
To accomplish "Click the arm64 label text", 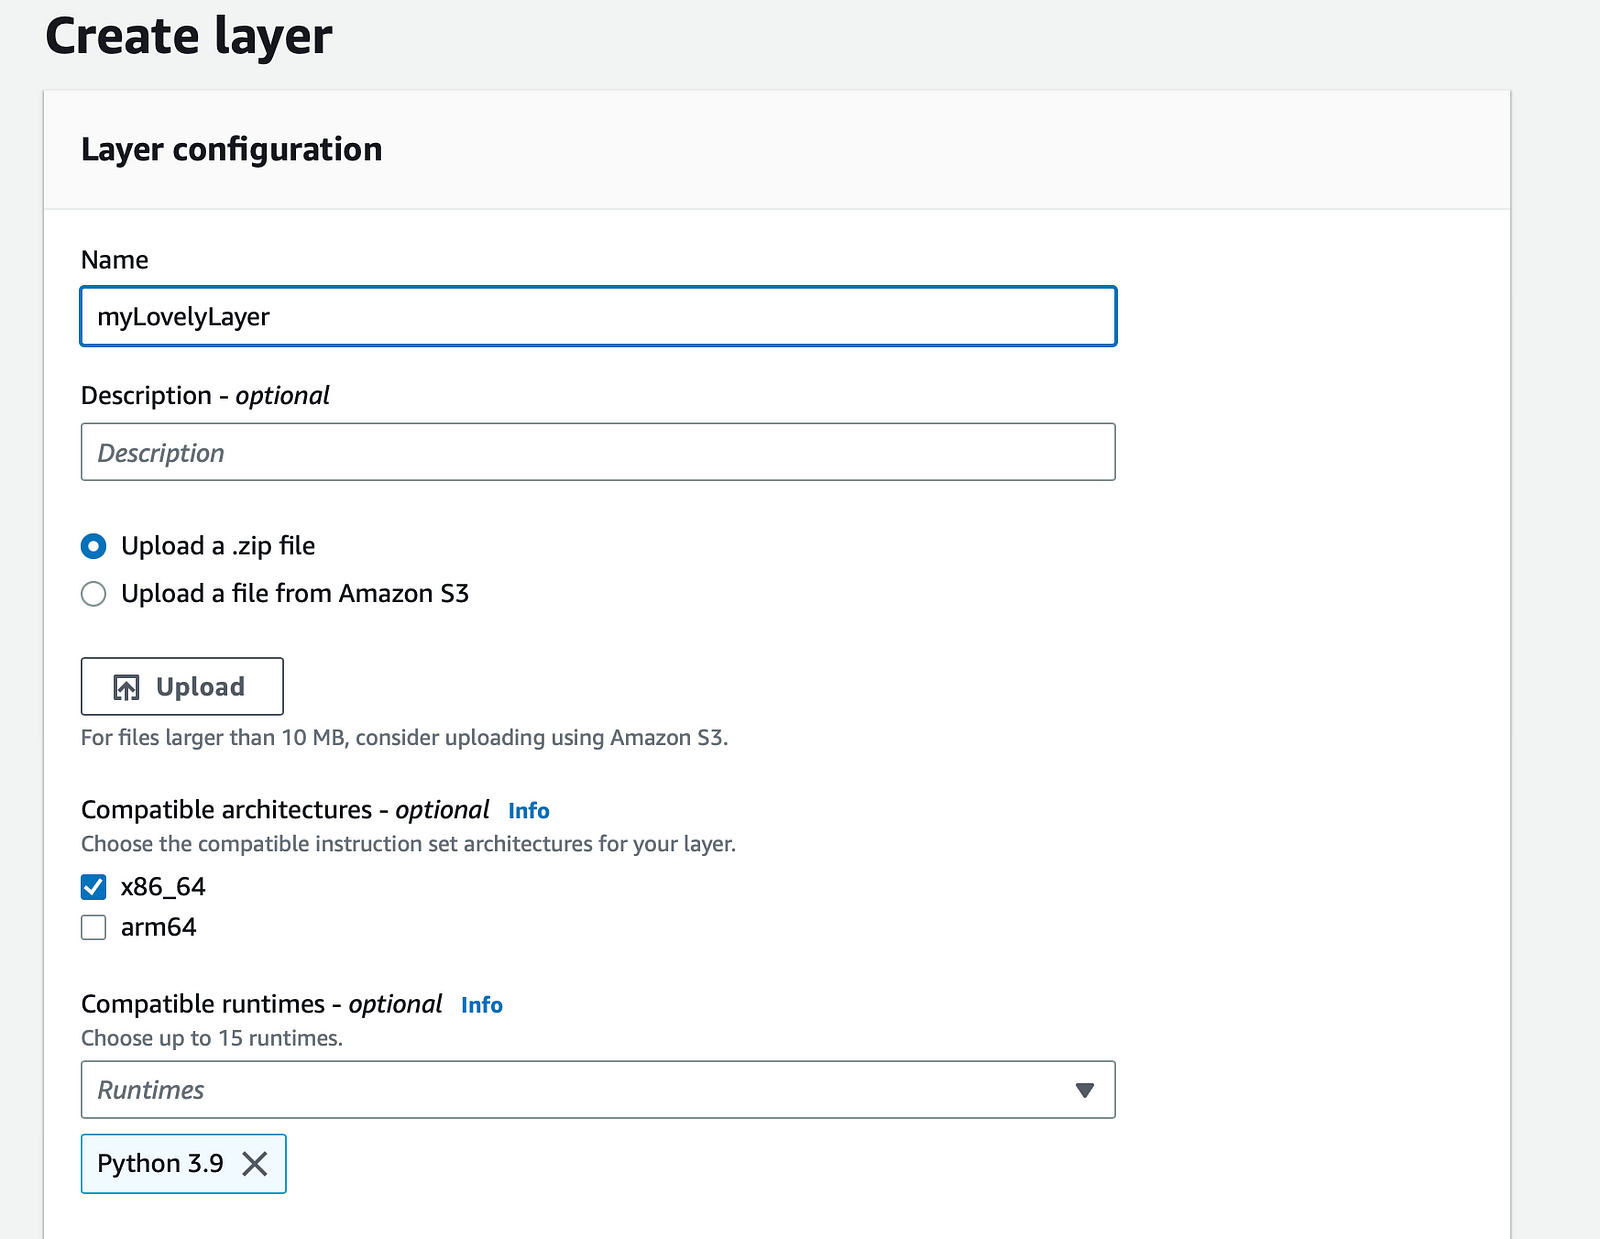I will [158, 928].
